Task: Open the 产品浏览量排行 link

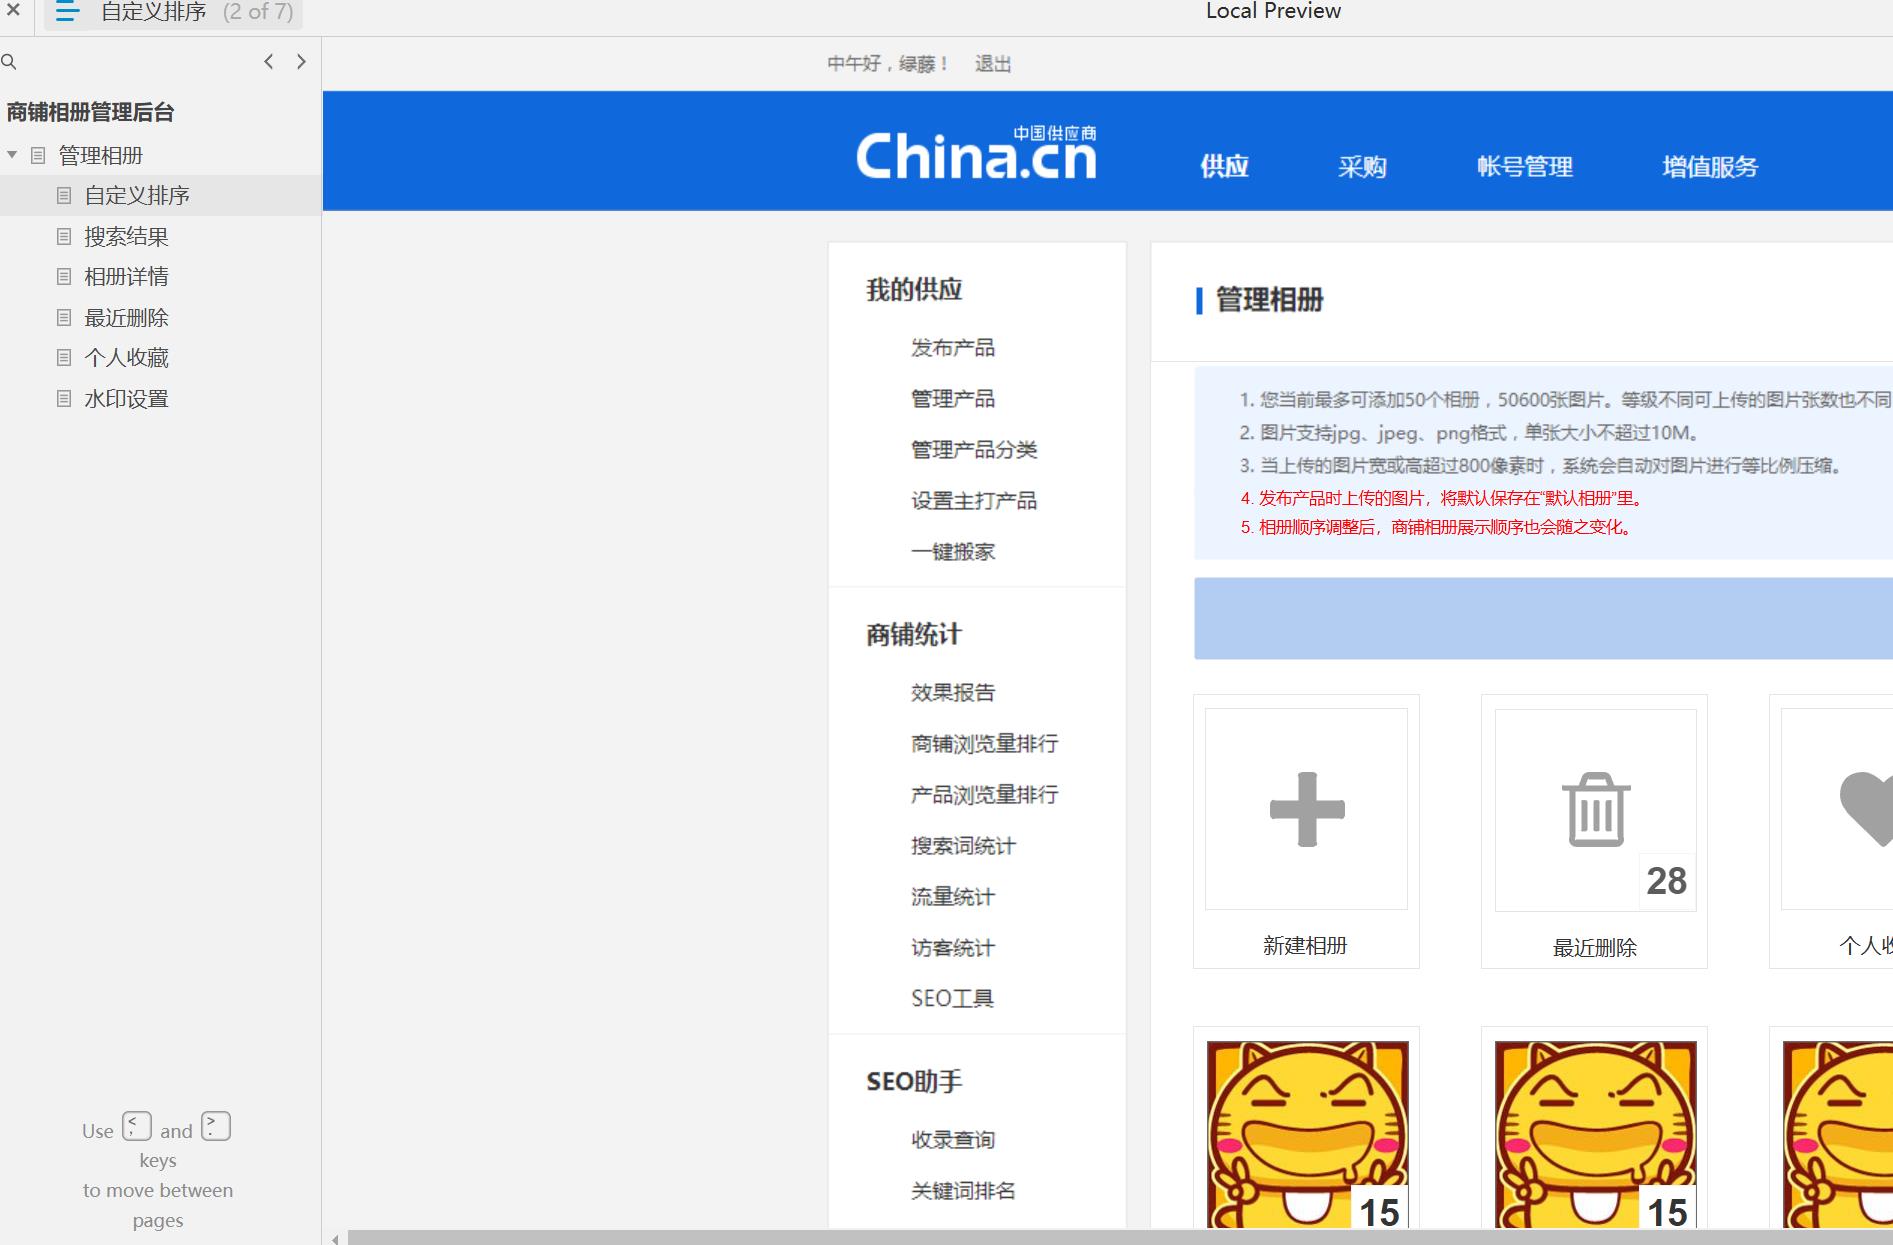Action: coord(984,795)
